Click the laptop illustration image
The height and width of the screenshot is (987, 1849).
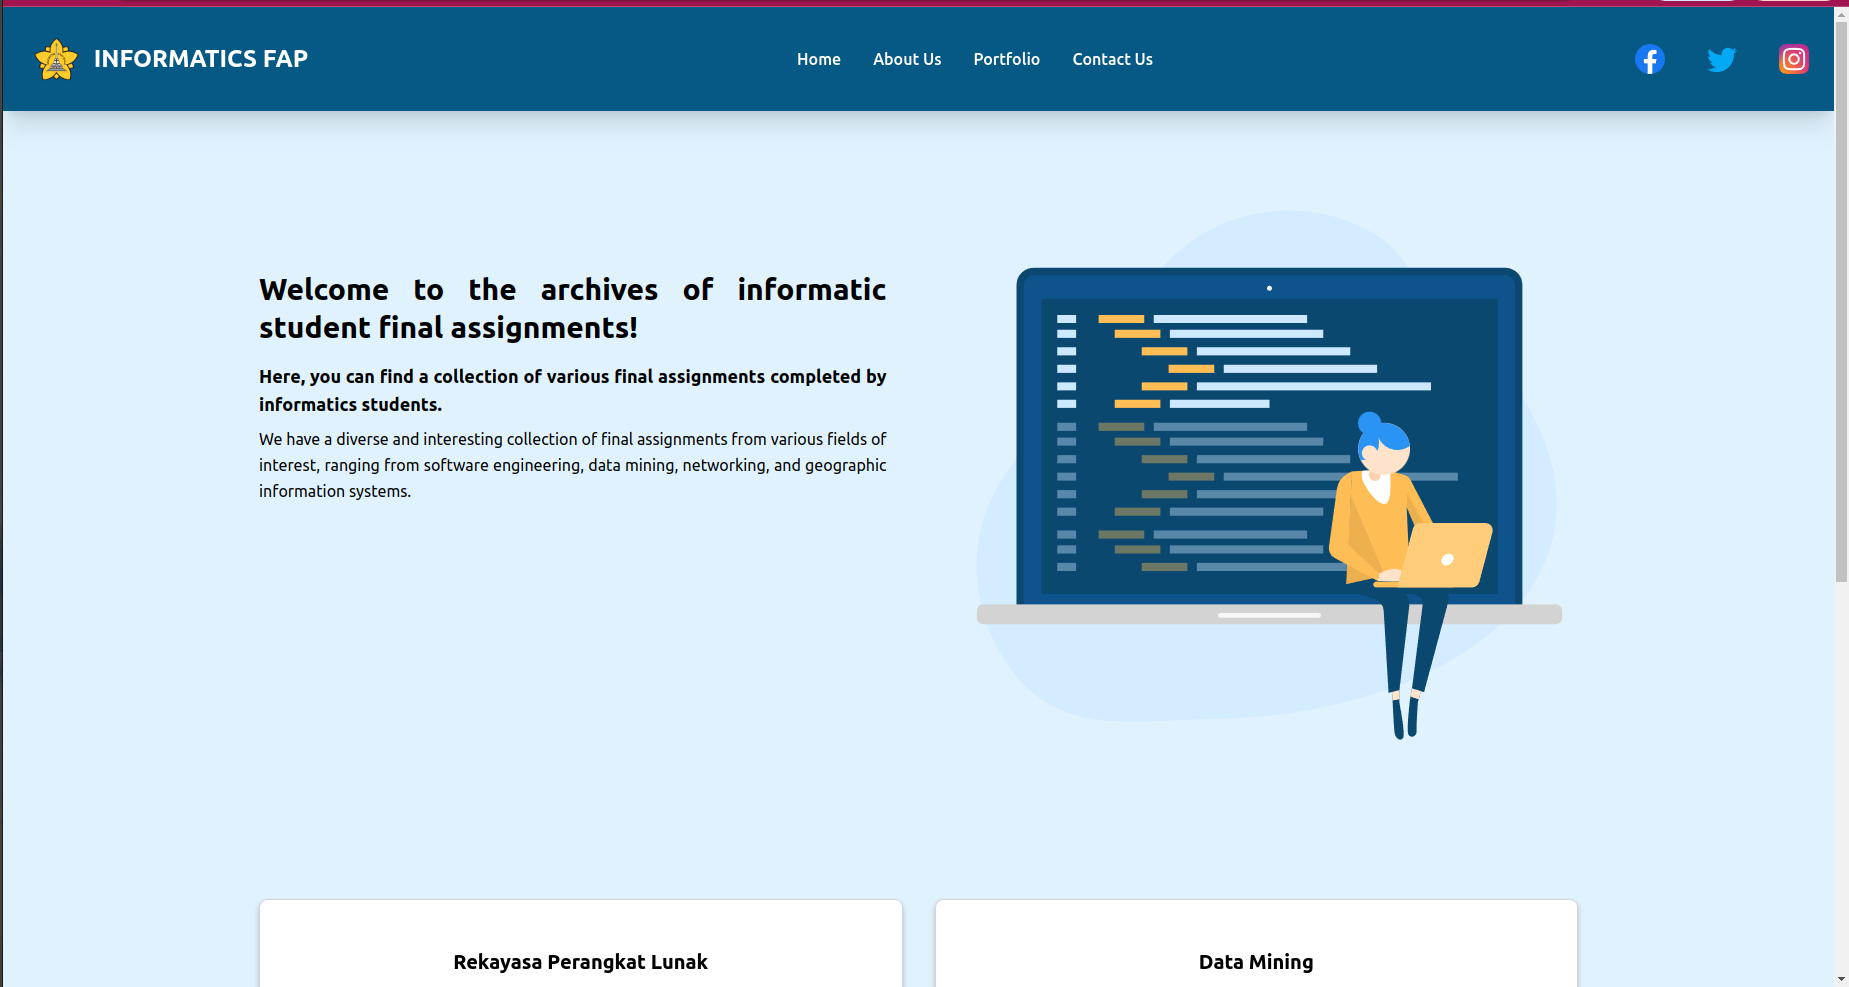(1269, 475)
